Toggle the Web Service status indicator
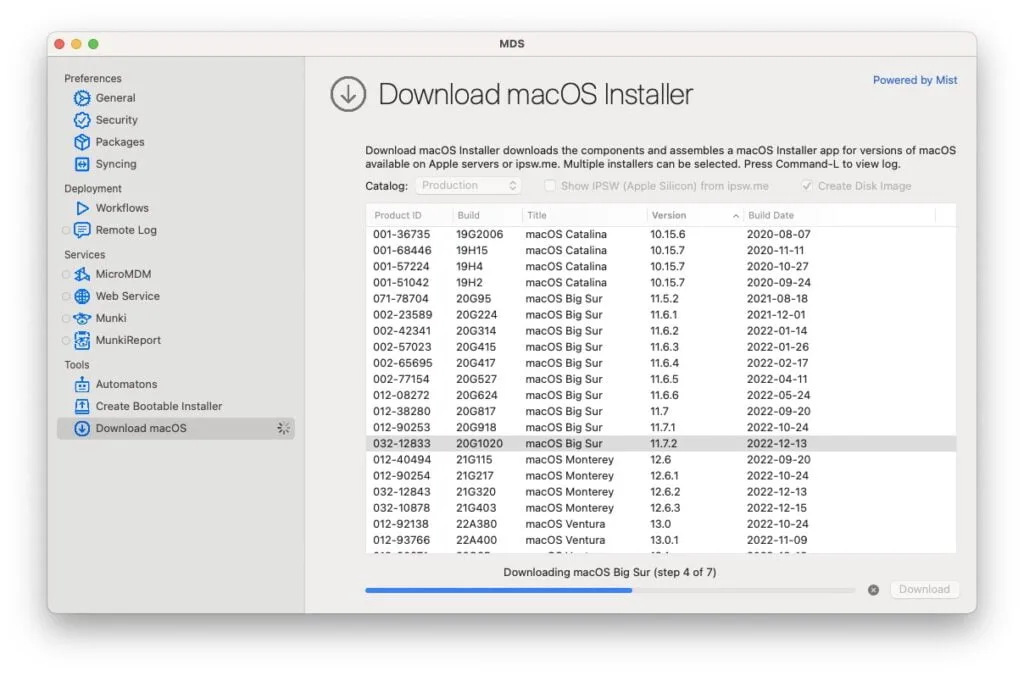Screen dimensions: 1024x676 tap(65, 297)
